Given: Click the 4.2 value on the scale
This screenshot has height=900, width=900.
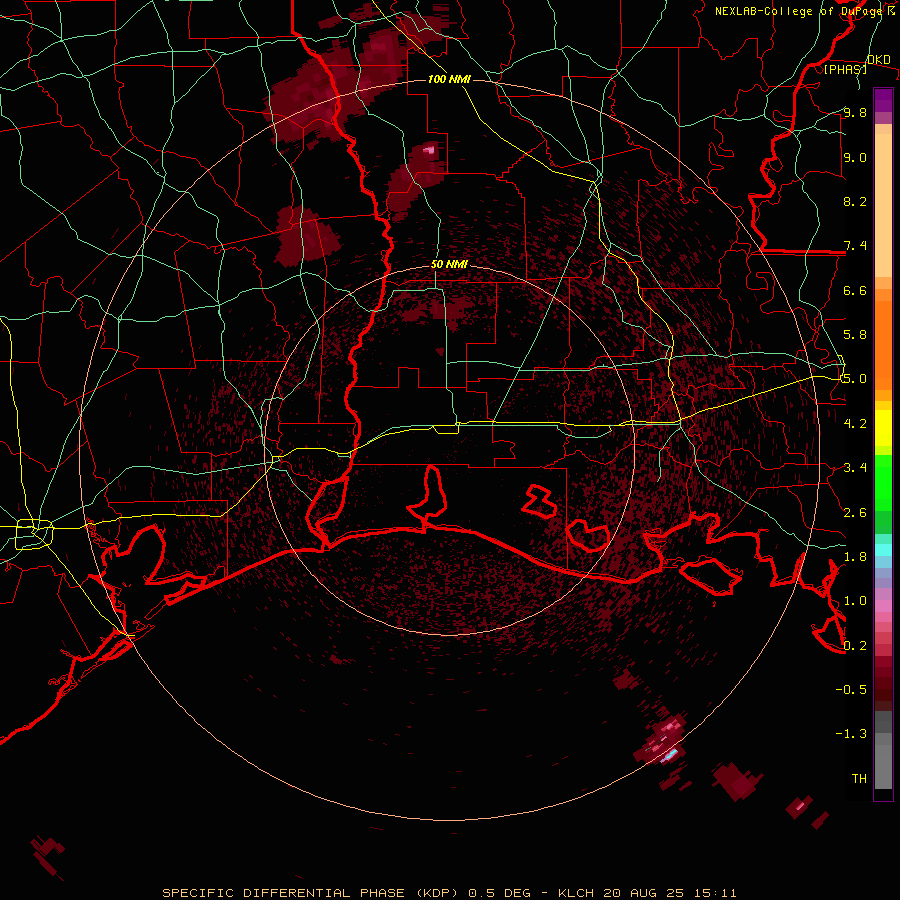Looking at the screenshot, I should click(x=855, y=424).
